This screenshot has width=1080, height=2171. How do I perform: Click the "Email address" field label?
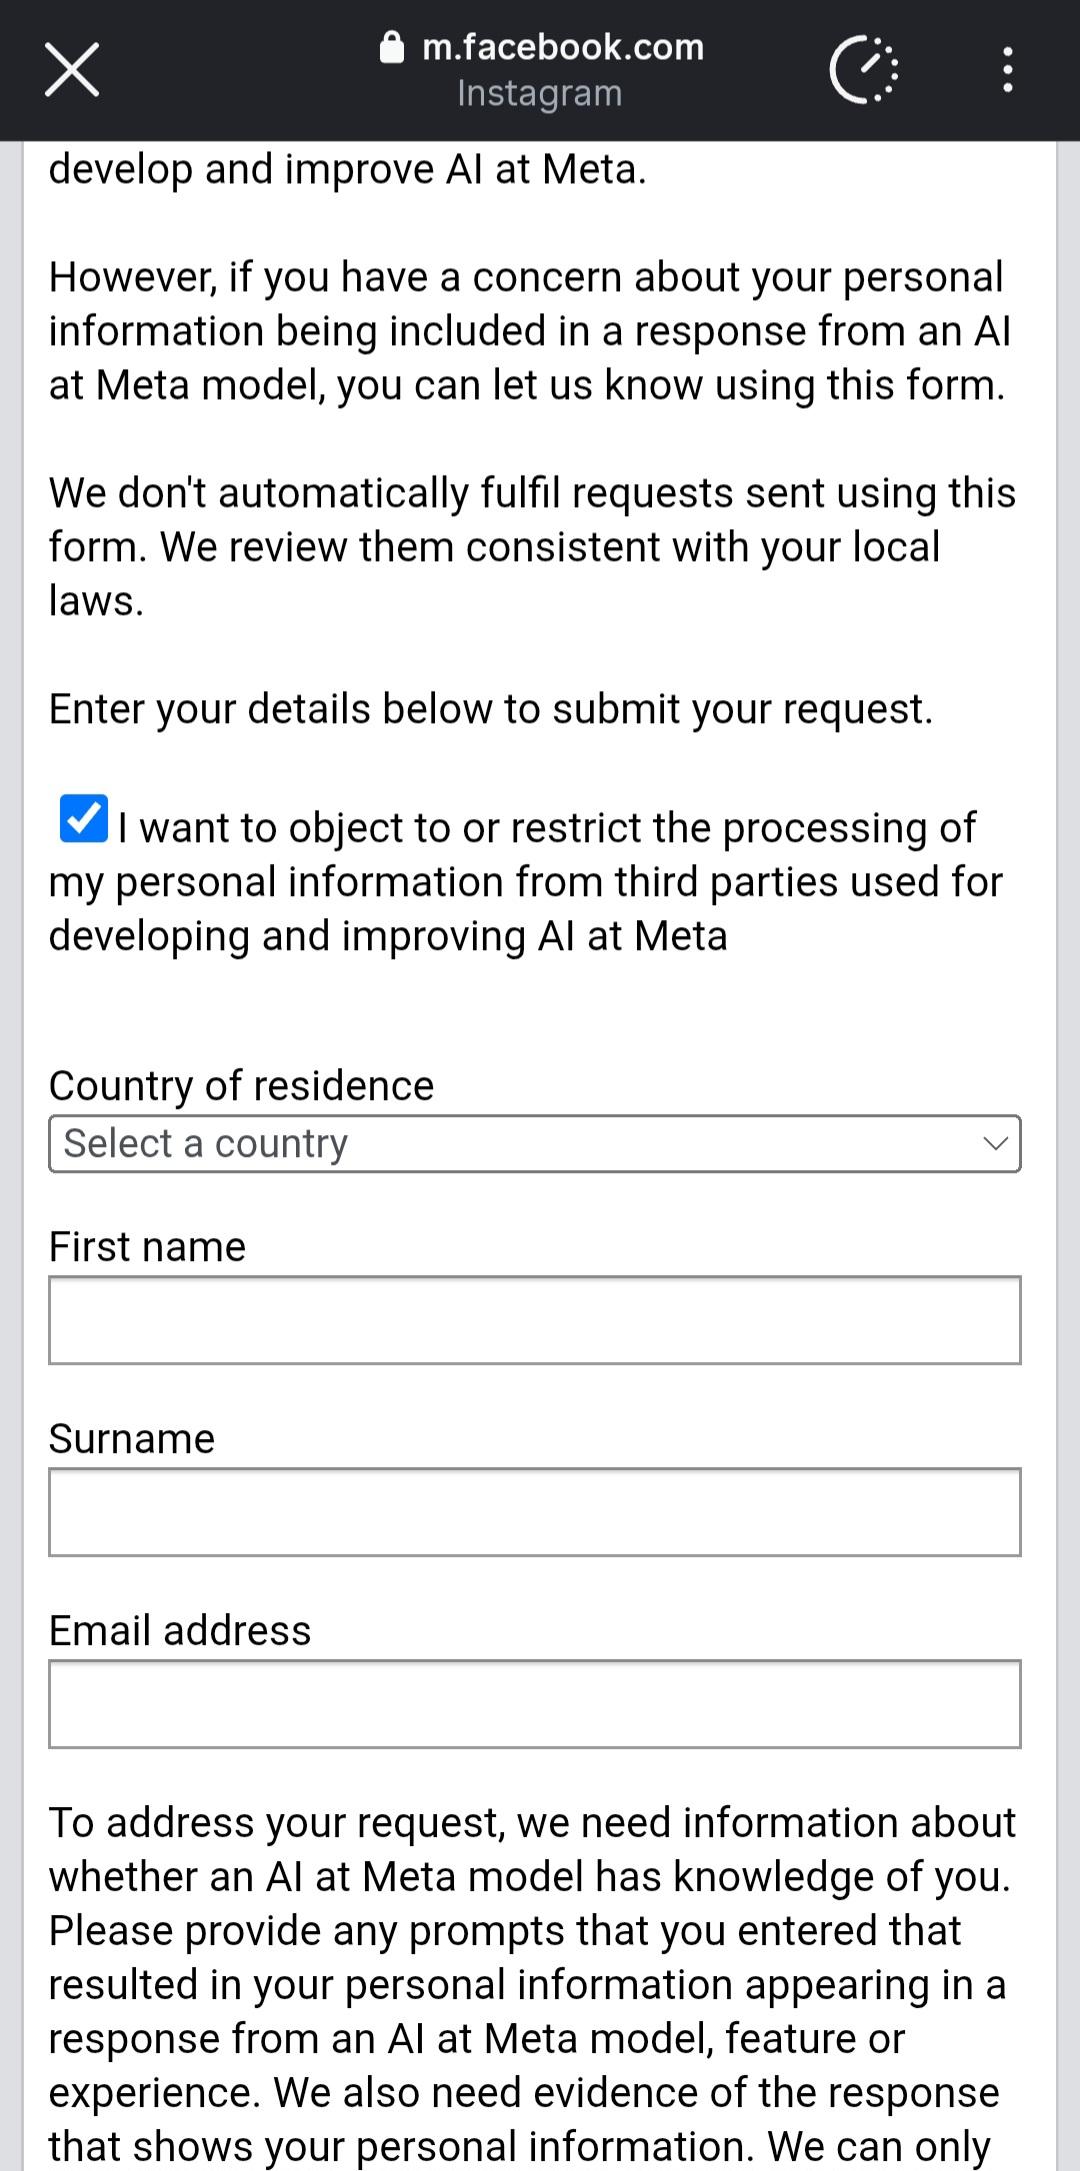coord(180,1631)
